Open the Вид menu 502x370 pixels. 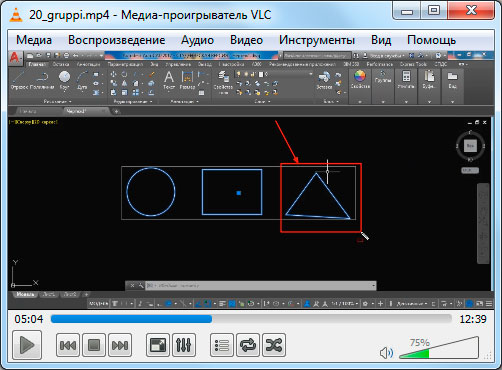381,40
